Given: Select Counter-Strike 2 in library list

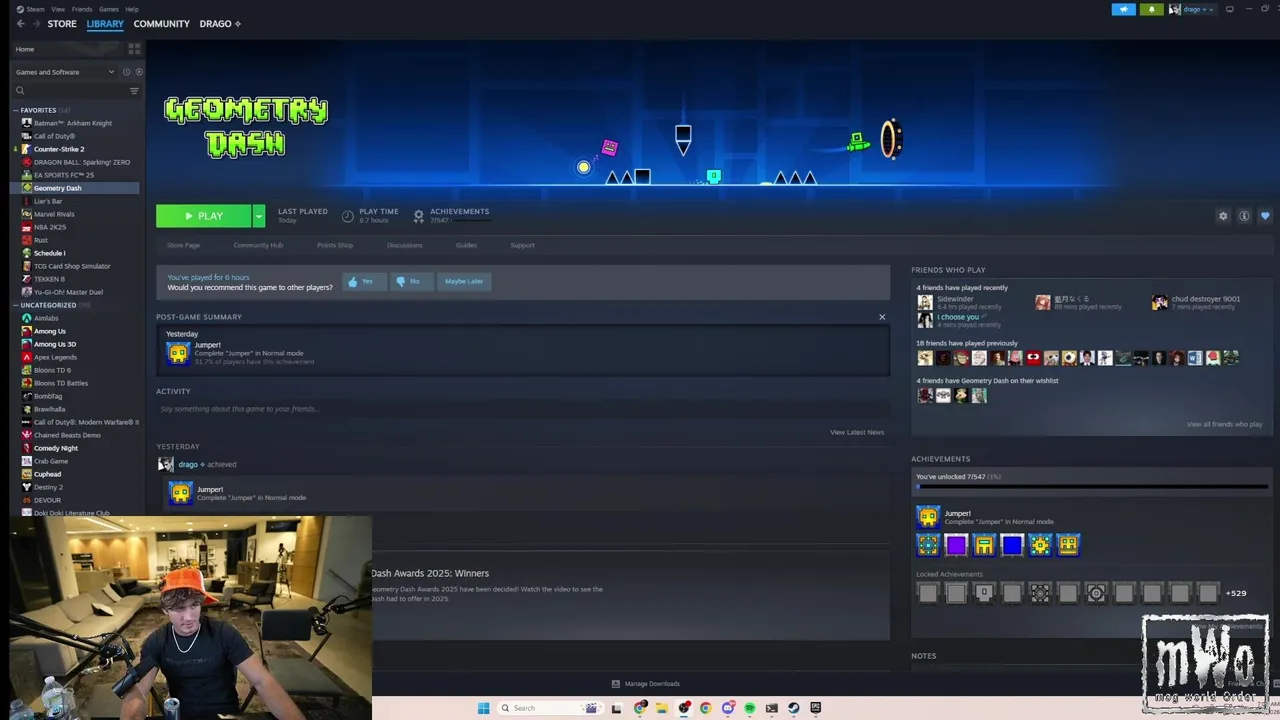Looking at the screenshot, I should pyautogui.click(x=59, y=149).
